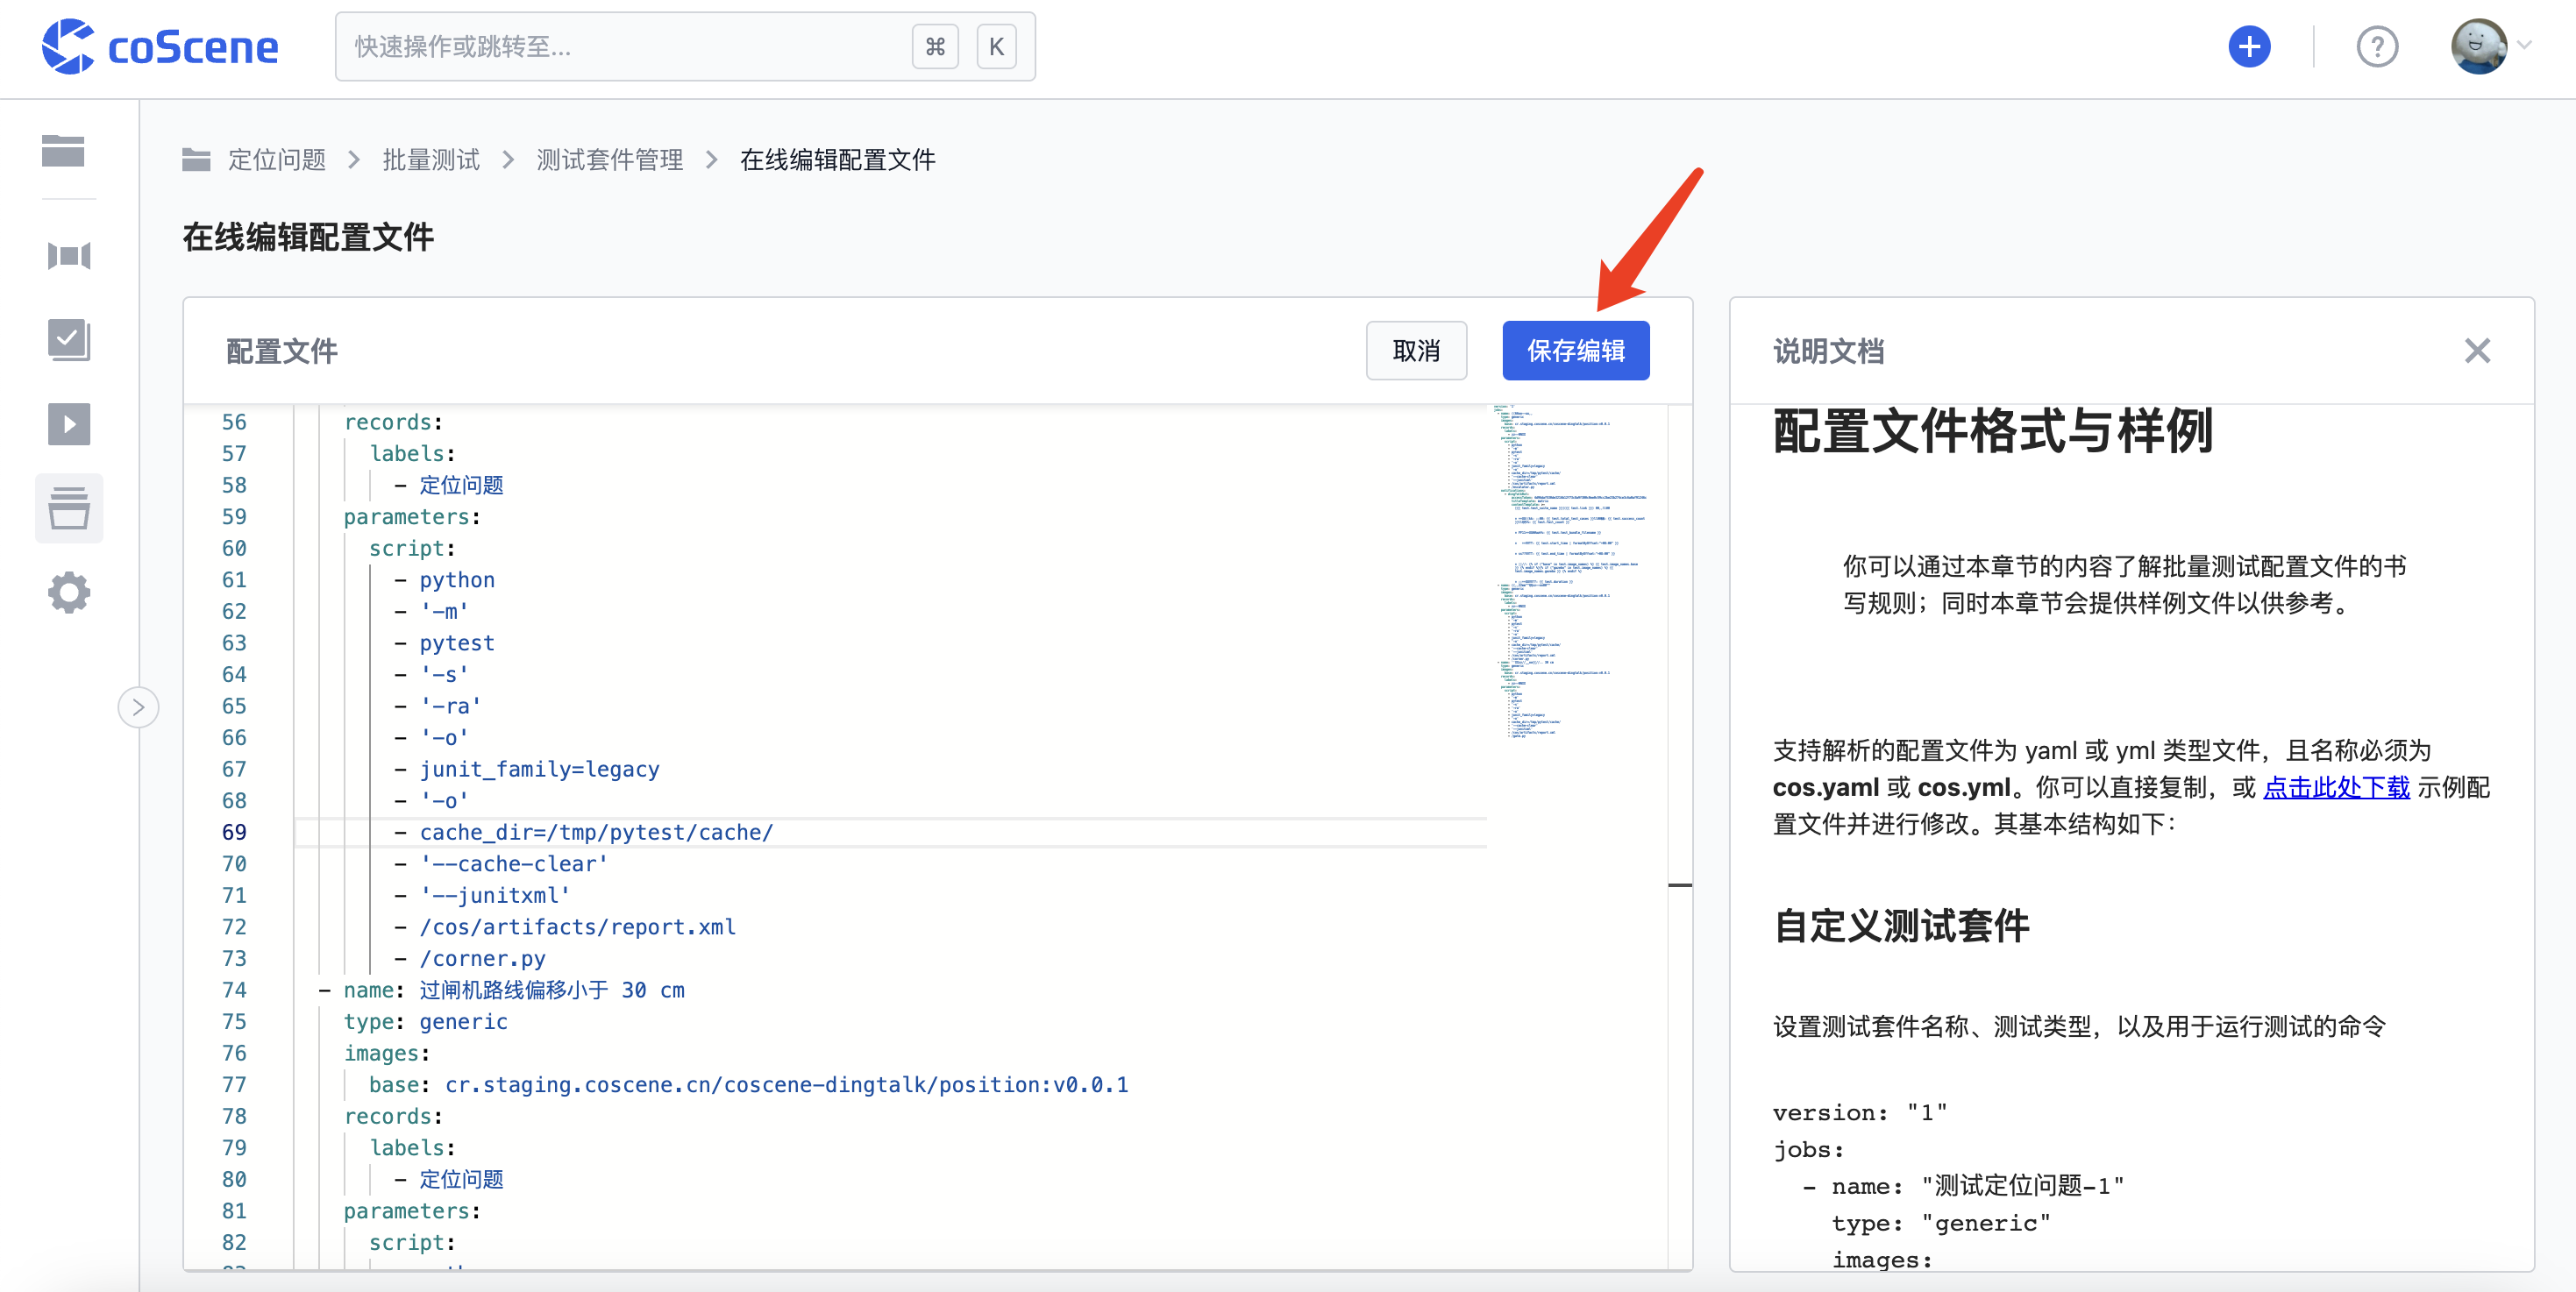Open the blue plus create button
2576x1292 pixels.
click(2249, 46)
